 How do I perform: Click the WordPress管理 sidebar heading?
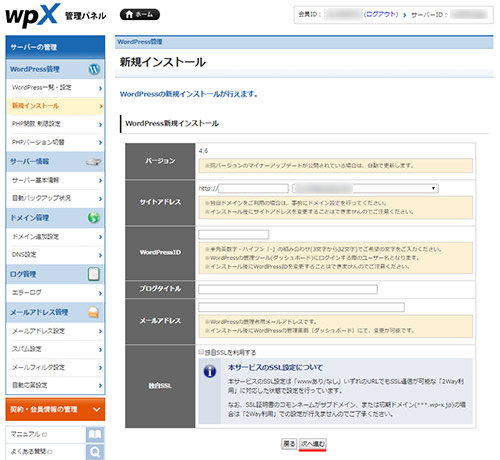point(35,69)
